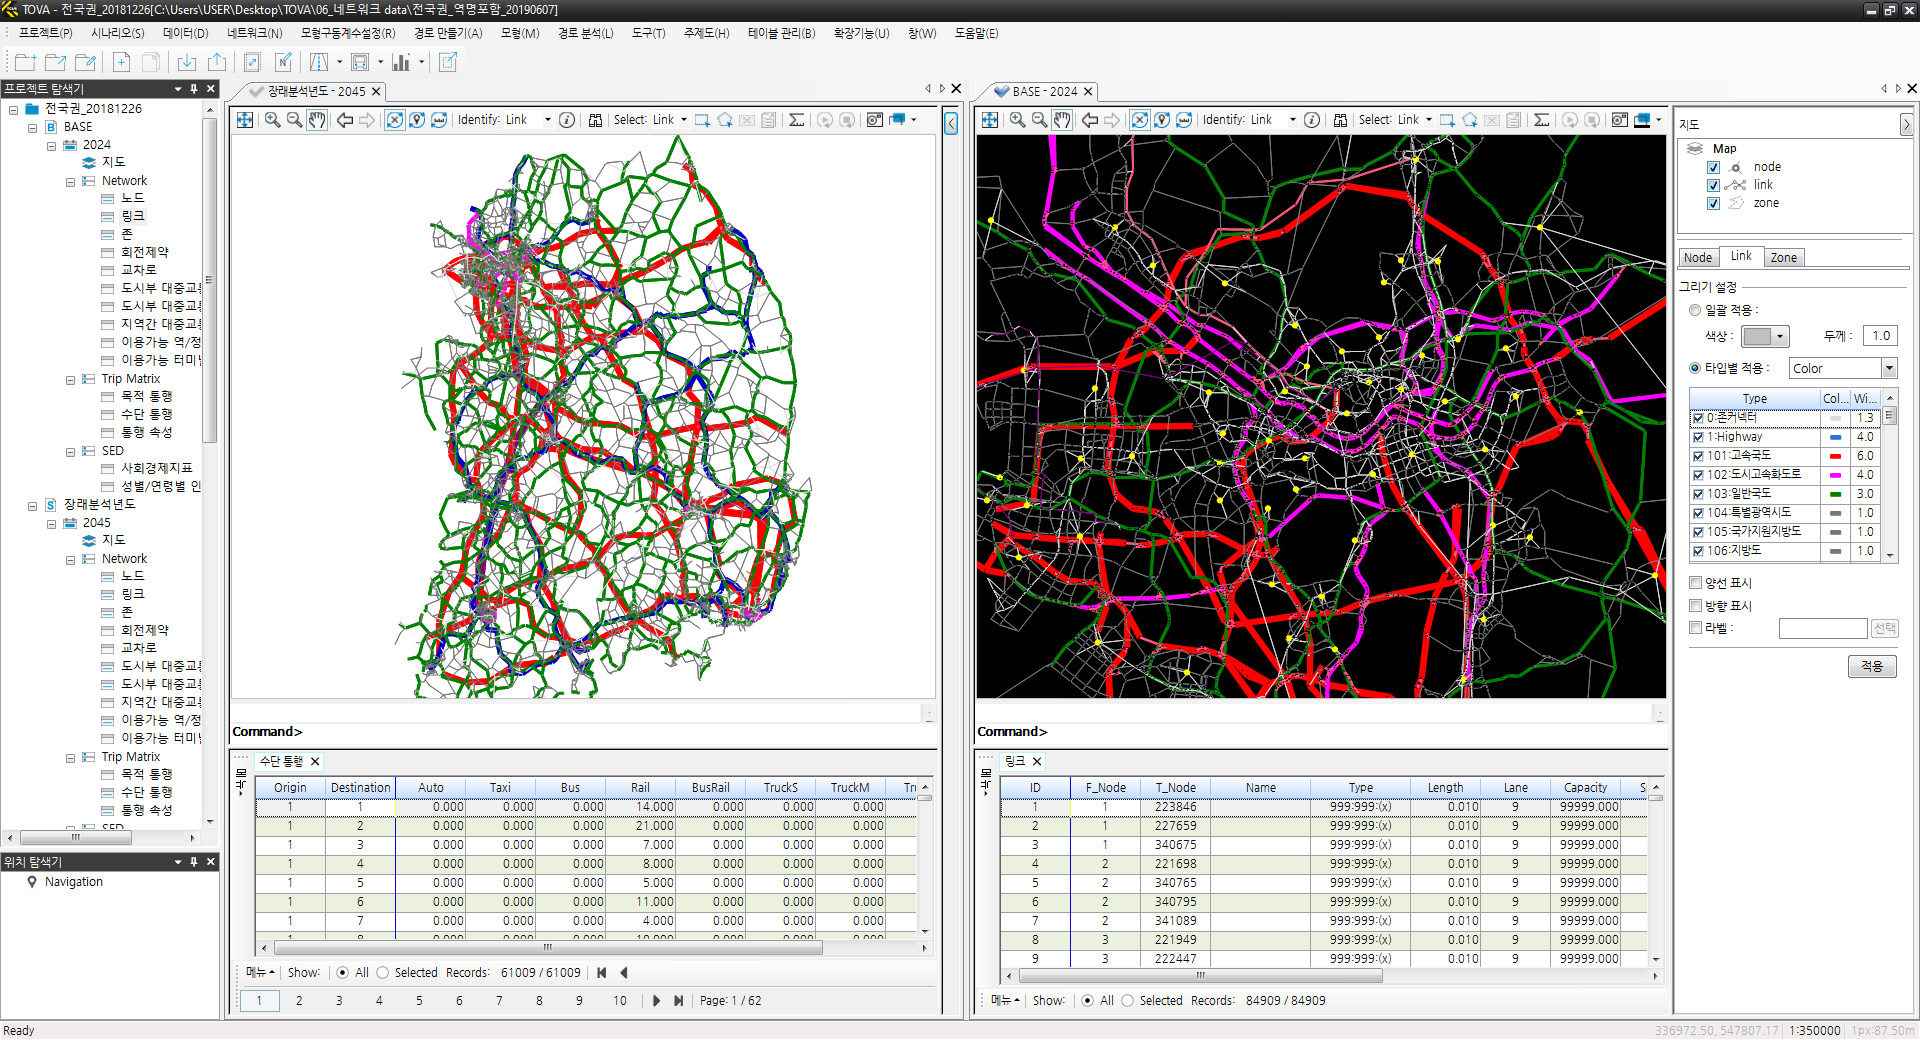Switch to the Zone tab
1920x1040 pixels.
click(x=1783, y=258)
